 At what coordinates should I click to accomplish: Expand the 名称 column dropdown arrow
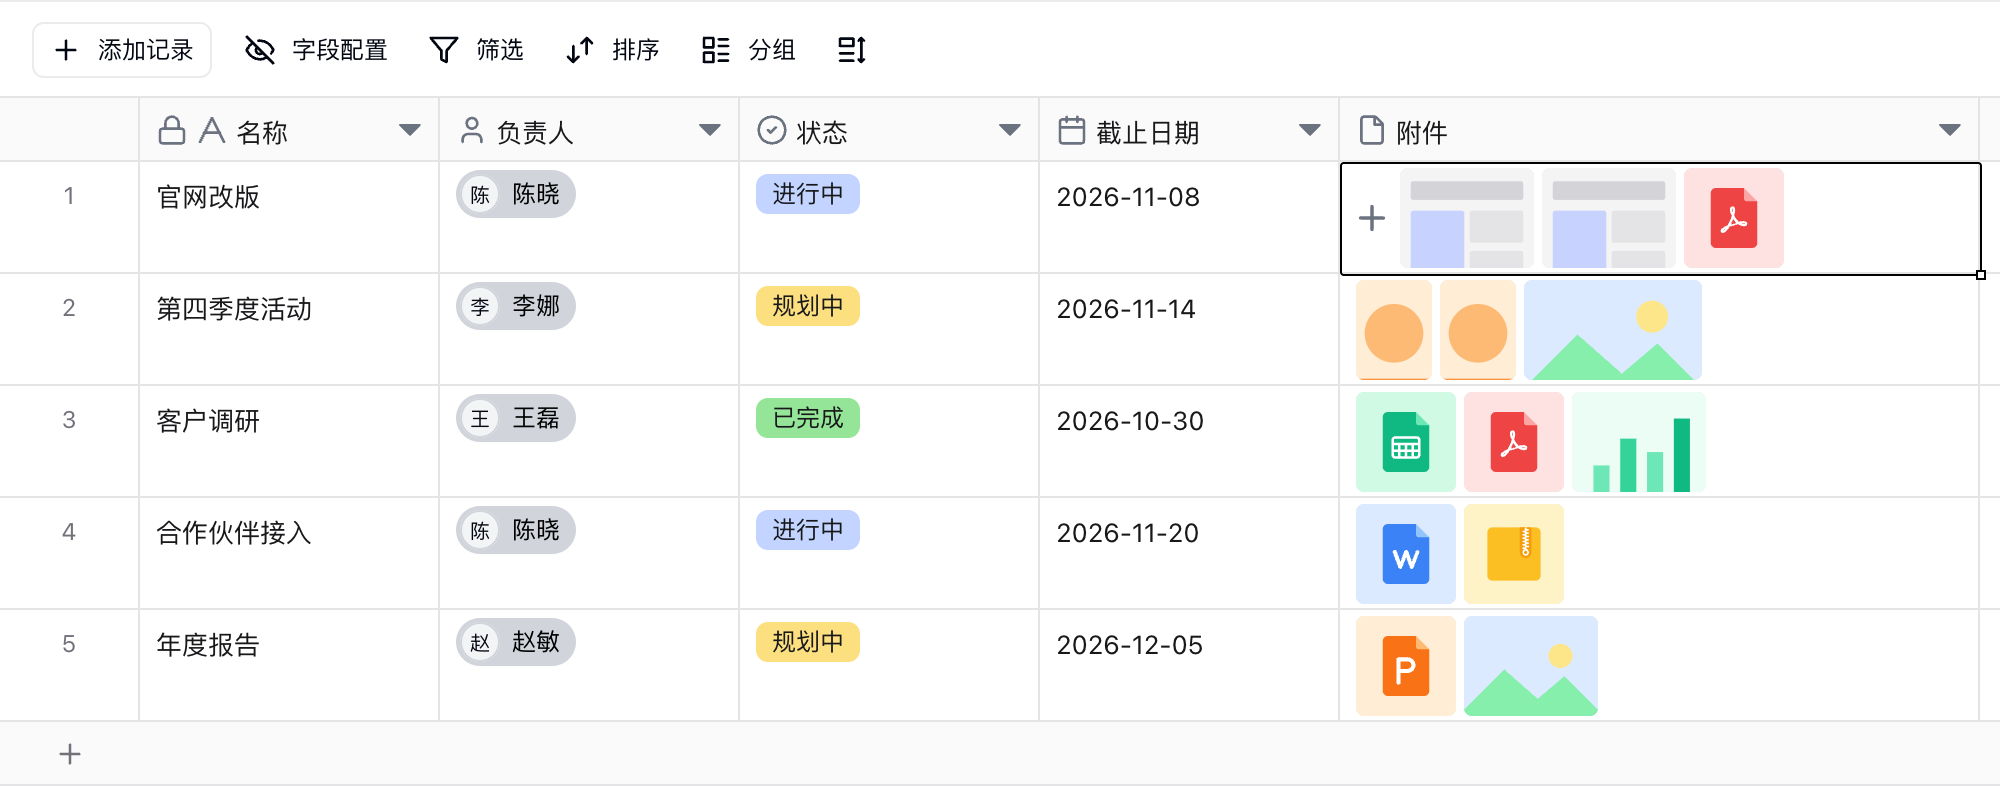tap(410, 131)
